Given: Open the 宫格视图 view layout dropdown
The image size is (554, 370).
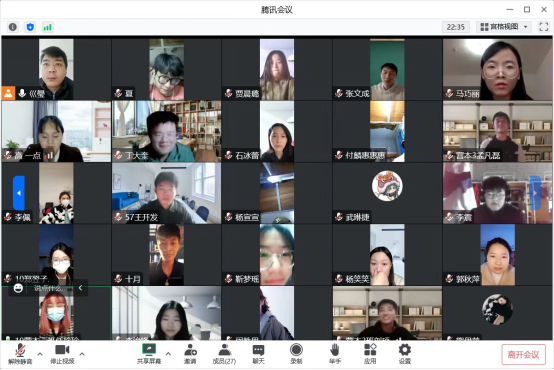Looking at the screenshot, I should pyautogui.click(x=504, y=27).
